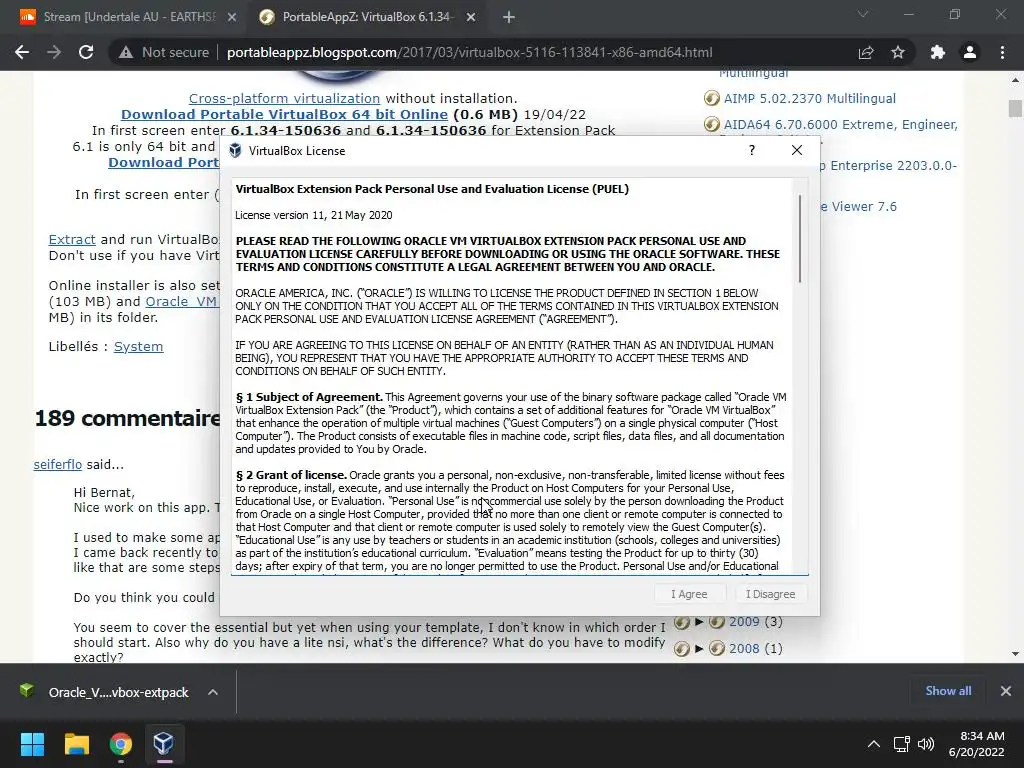
Task: Open the Chrome extensions puzzle icon
Action: [938, 52]
